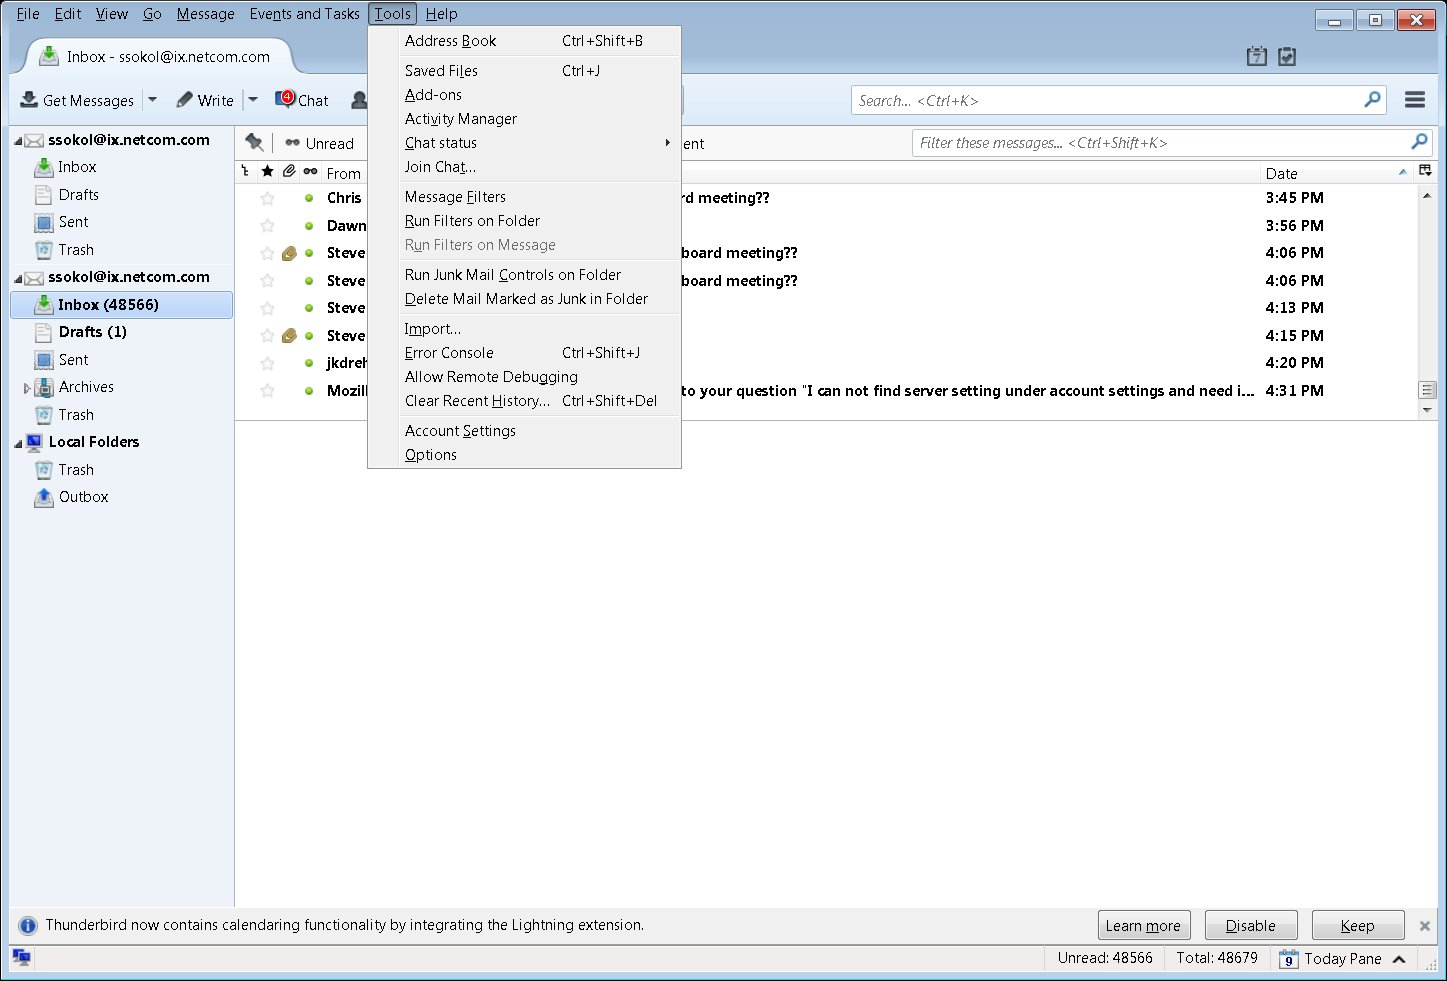Open Get Messages dropdown arrow
The width and height of the screenshot is (1447, 981).
pos(152,100)
